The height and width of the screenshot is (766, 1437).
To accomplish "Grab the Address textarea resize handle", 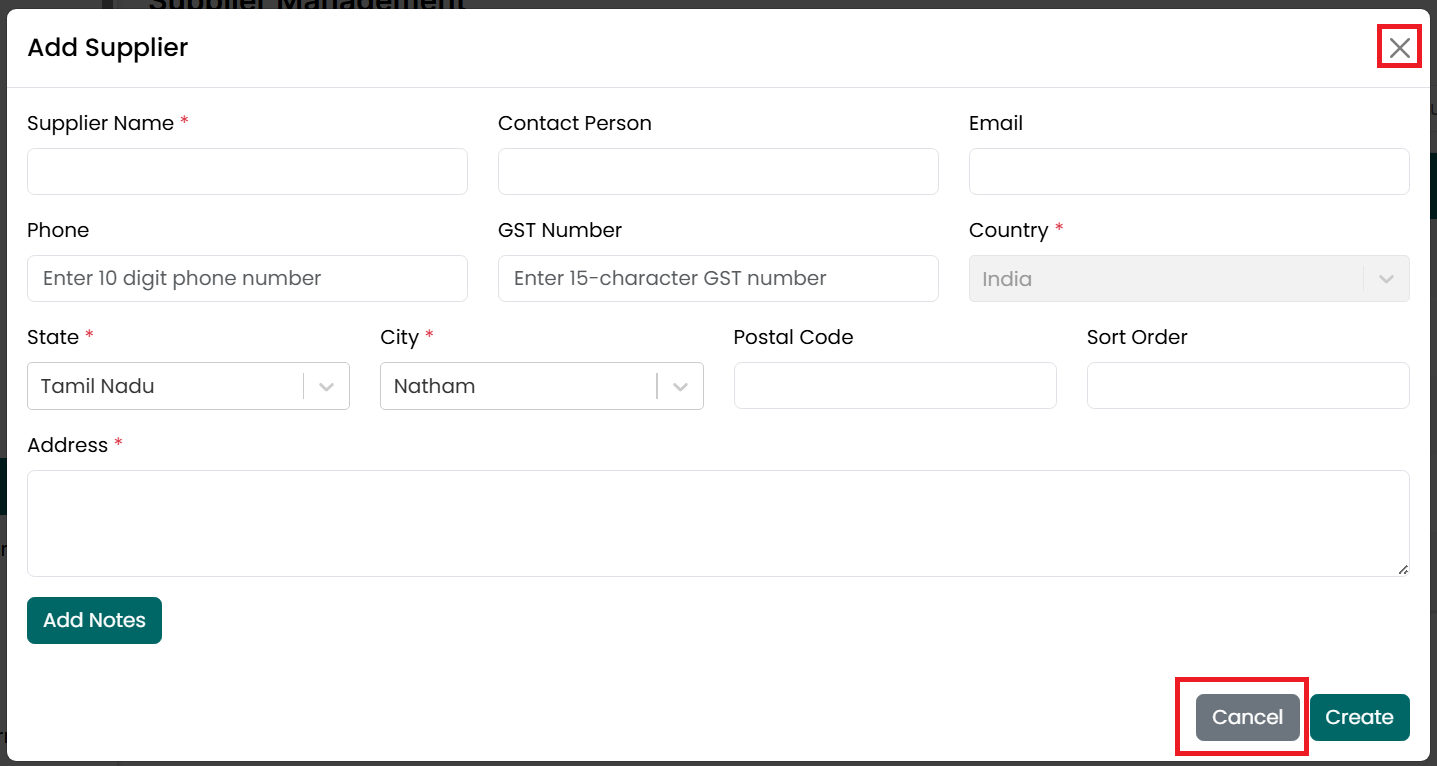I will tap(1403, 569).
